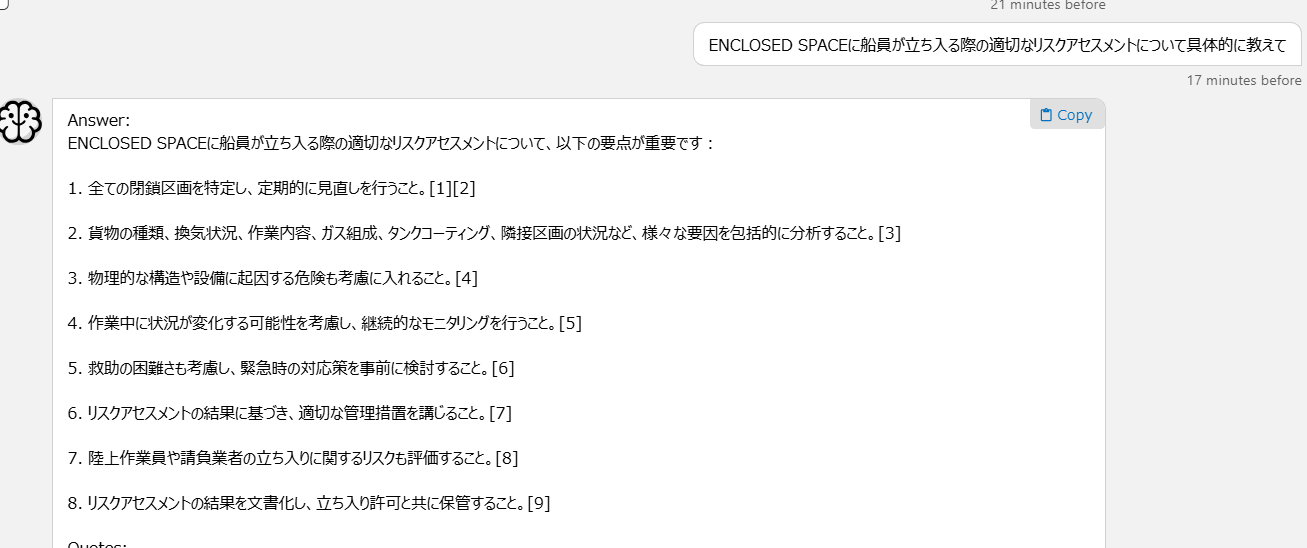
Task: Click citation reference [6]
Action: pos(503,368)
